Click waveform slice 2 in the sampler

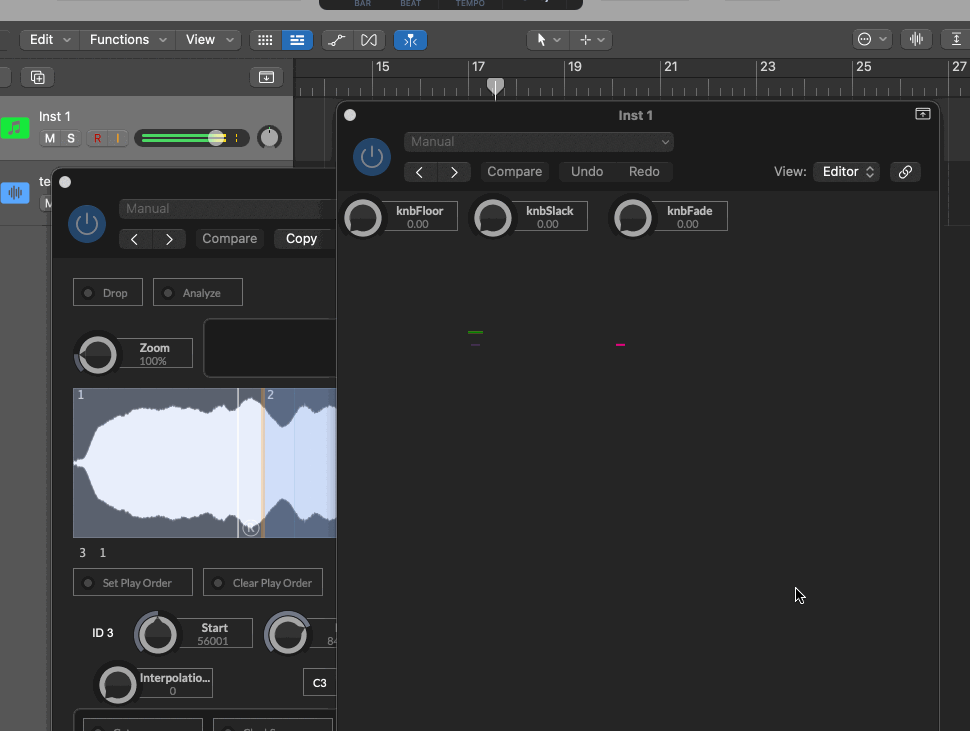coord(301,463)
